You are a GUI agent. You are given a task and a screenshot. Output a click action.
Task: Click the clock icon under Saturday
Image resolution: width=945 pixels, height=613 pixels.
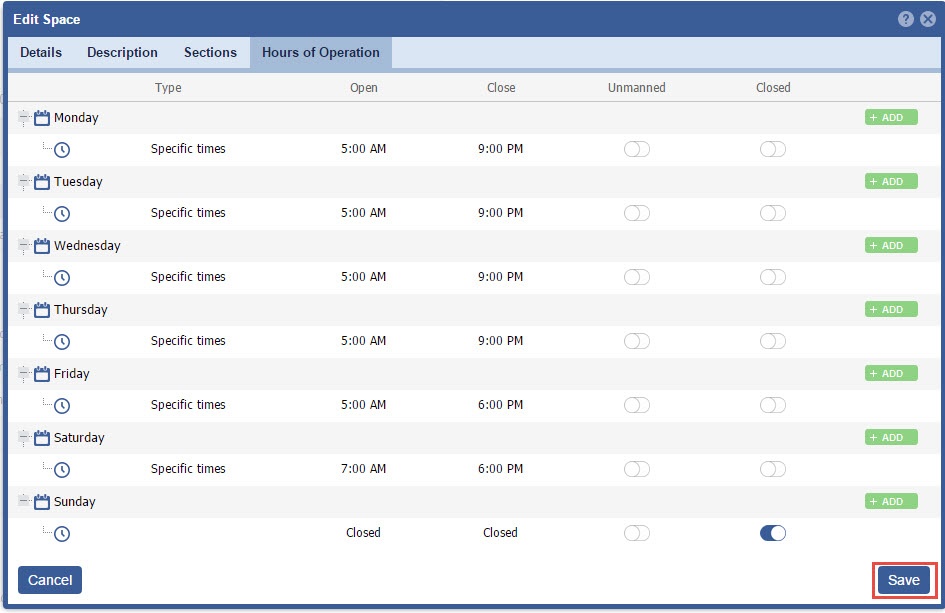point(62,470)
